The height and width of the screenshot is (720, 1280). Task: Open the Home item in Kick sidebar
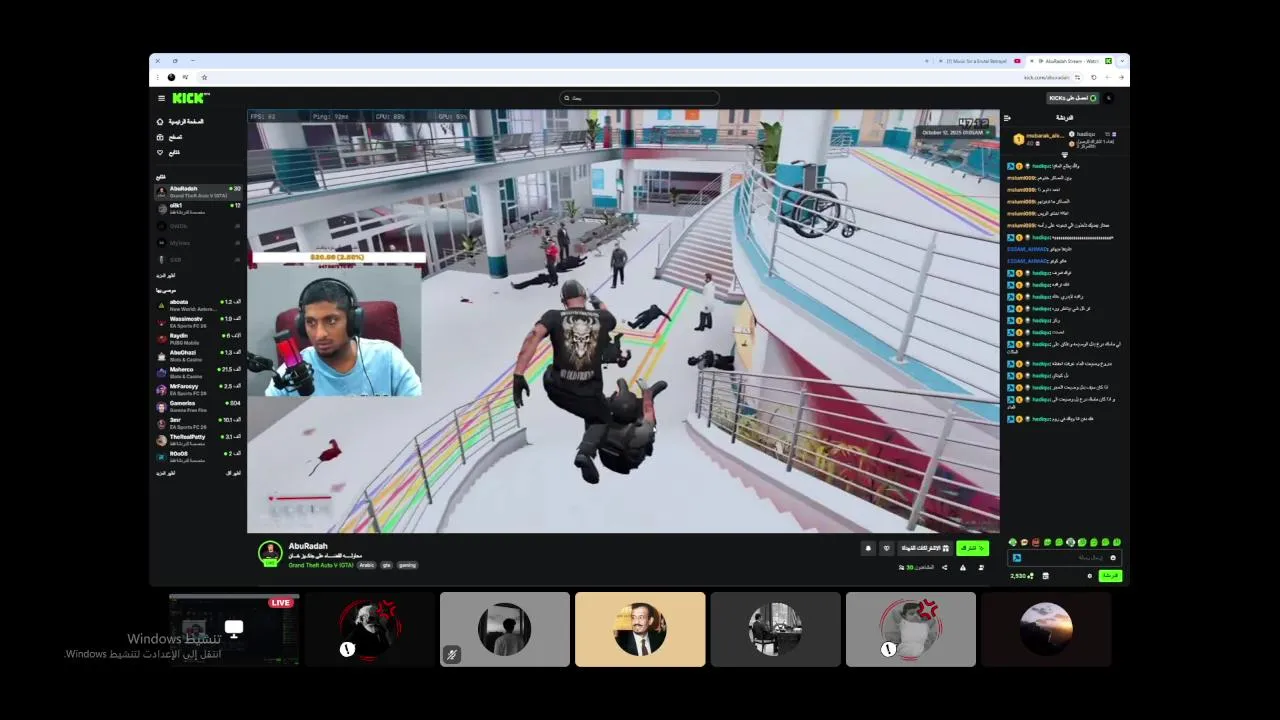coord(181,122)
